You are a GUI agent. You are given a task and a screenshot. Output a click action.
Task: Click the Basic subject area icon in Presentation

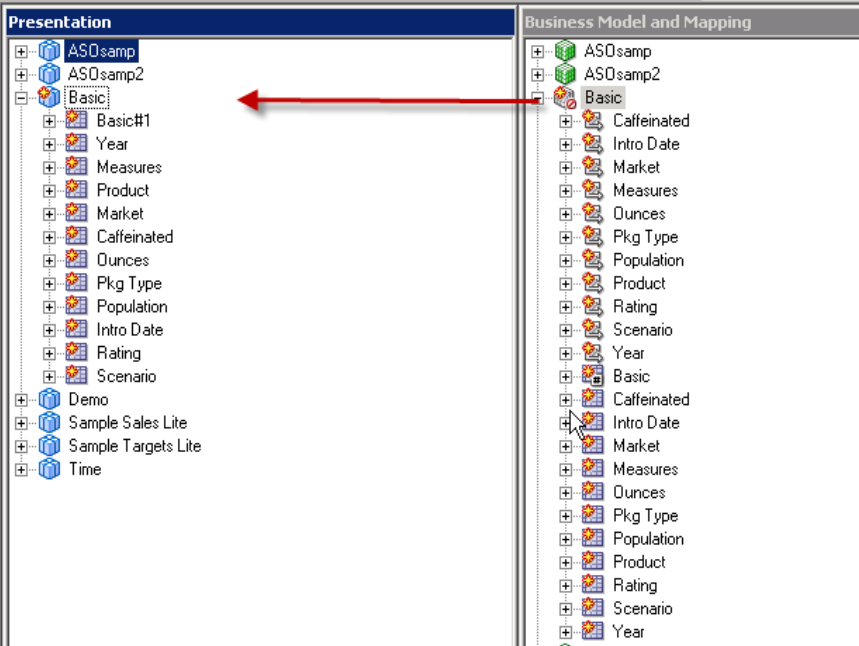[49, 98]
